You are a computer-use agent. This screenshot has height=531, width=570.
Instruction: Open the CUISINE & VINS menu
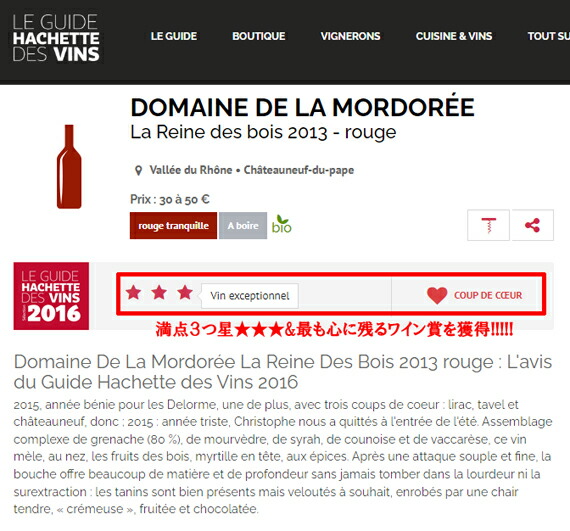(x=454, y=36)
